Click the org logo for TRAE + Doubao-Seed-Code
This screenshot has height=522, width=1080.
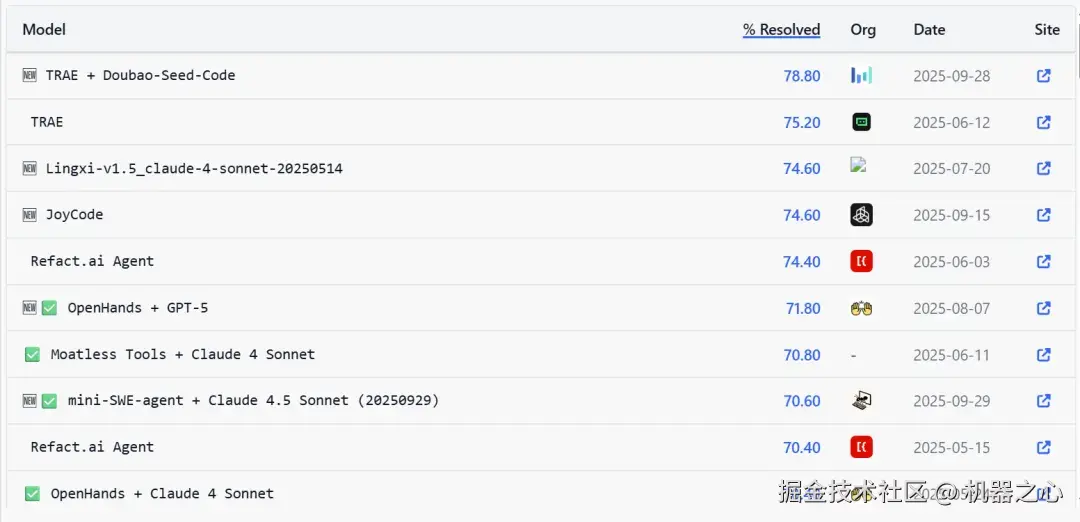862,75
